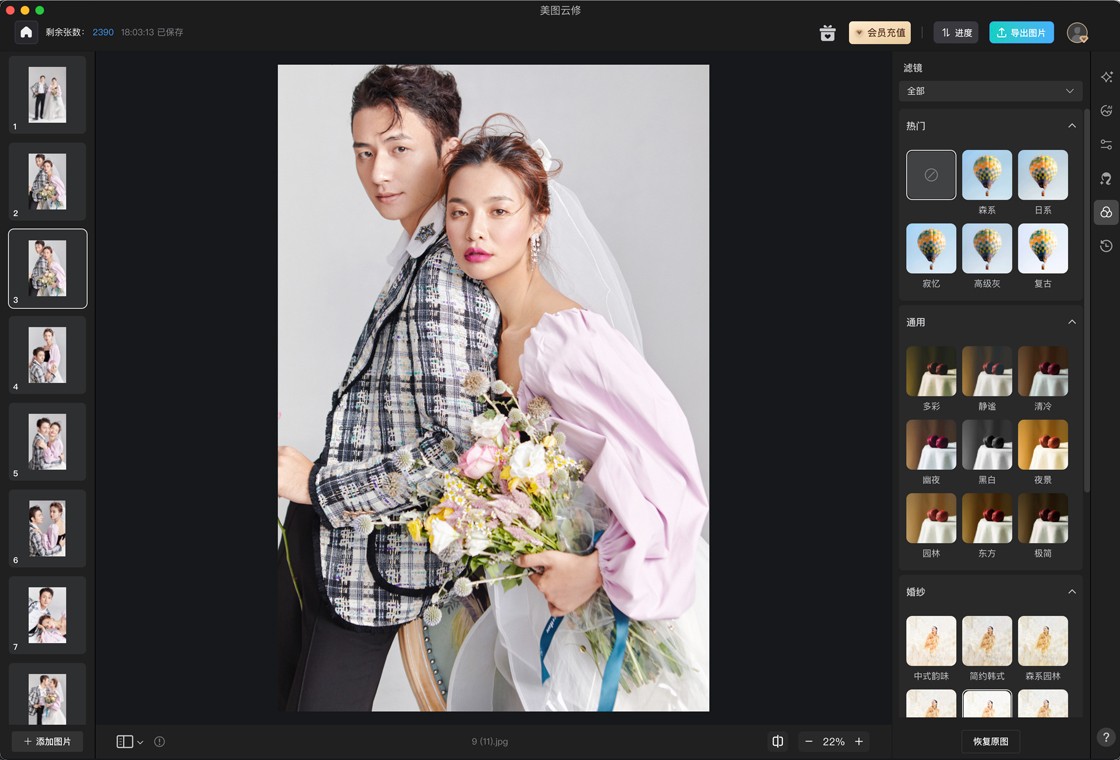
Task: Collapse the 通用 filter section
Action: pyautogui.click(x=1071, y=322)
